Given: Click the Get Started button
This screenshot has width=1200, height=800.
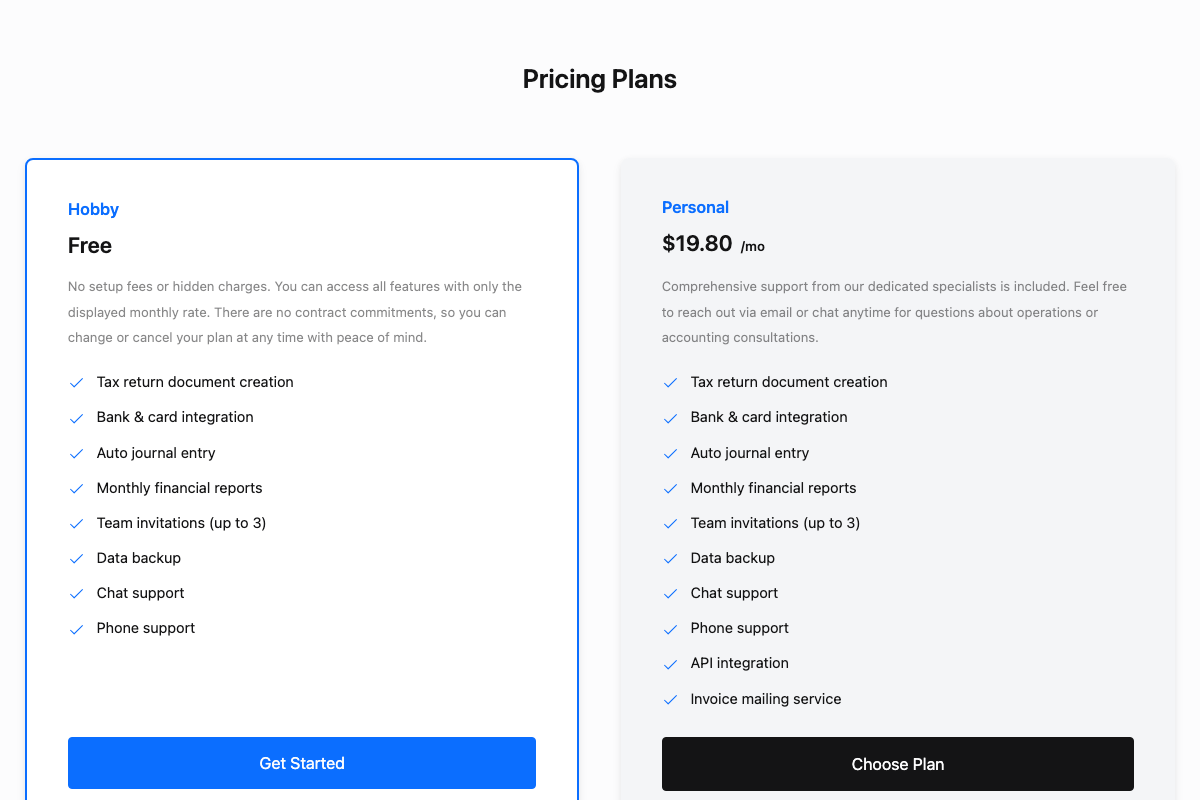Looking at the screenshot, I should pos(301,763).
